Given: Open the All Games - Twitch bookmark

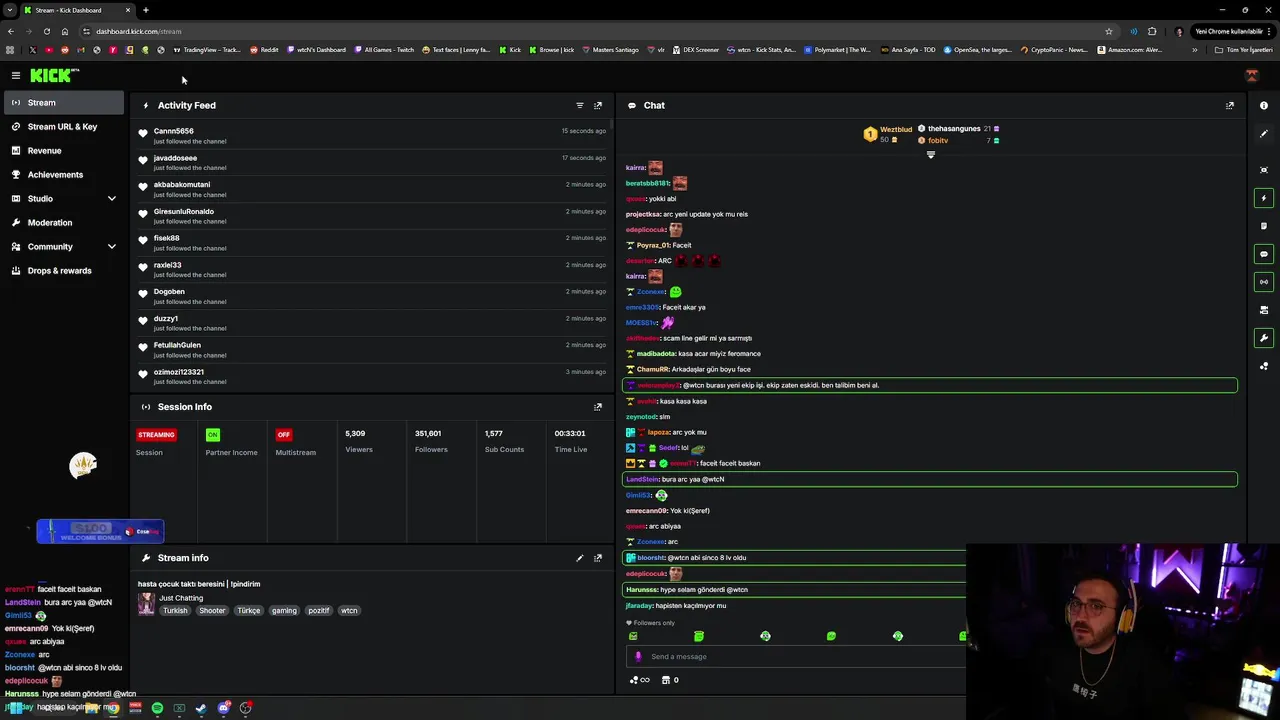Looking at the screenshot, I should pos(384,50).
